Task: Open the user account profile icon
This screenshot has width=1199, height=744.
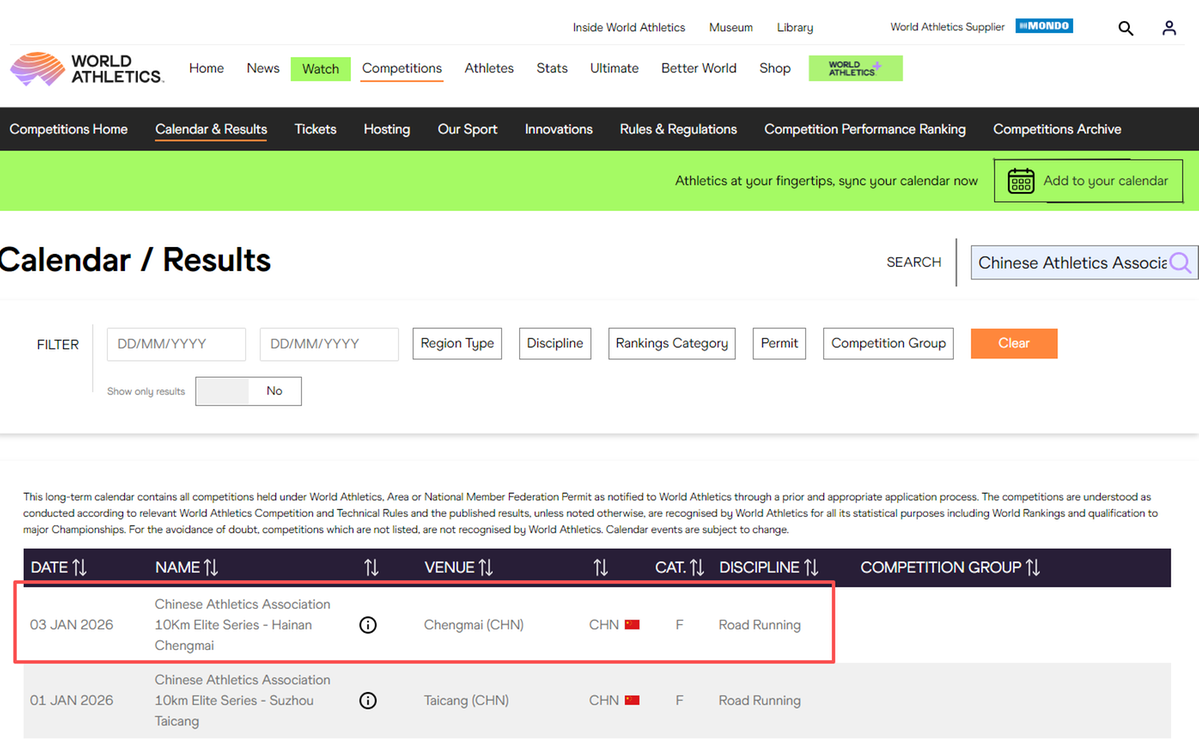Action: (1169, 28)
